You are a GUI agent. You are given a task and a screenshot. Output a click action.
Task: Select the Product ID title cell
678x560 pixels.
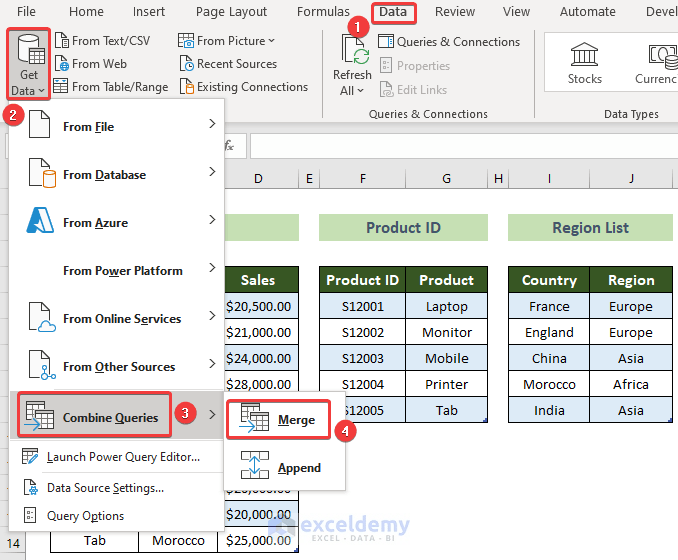pos(403,227)
